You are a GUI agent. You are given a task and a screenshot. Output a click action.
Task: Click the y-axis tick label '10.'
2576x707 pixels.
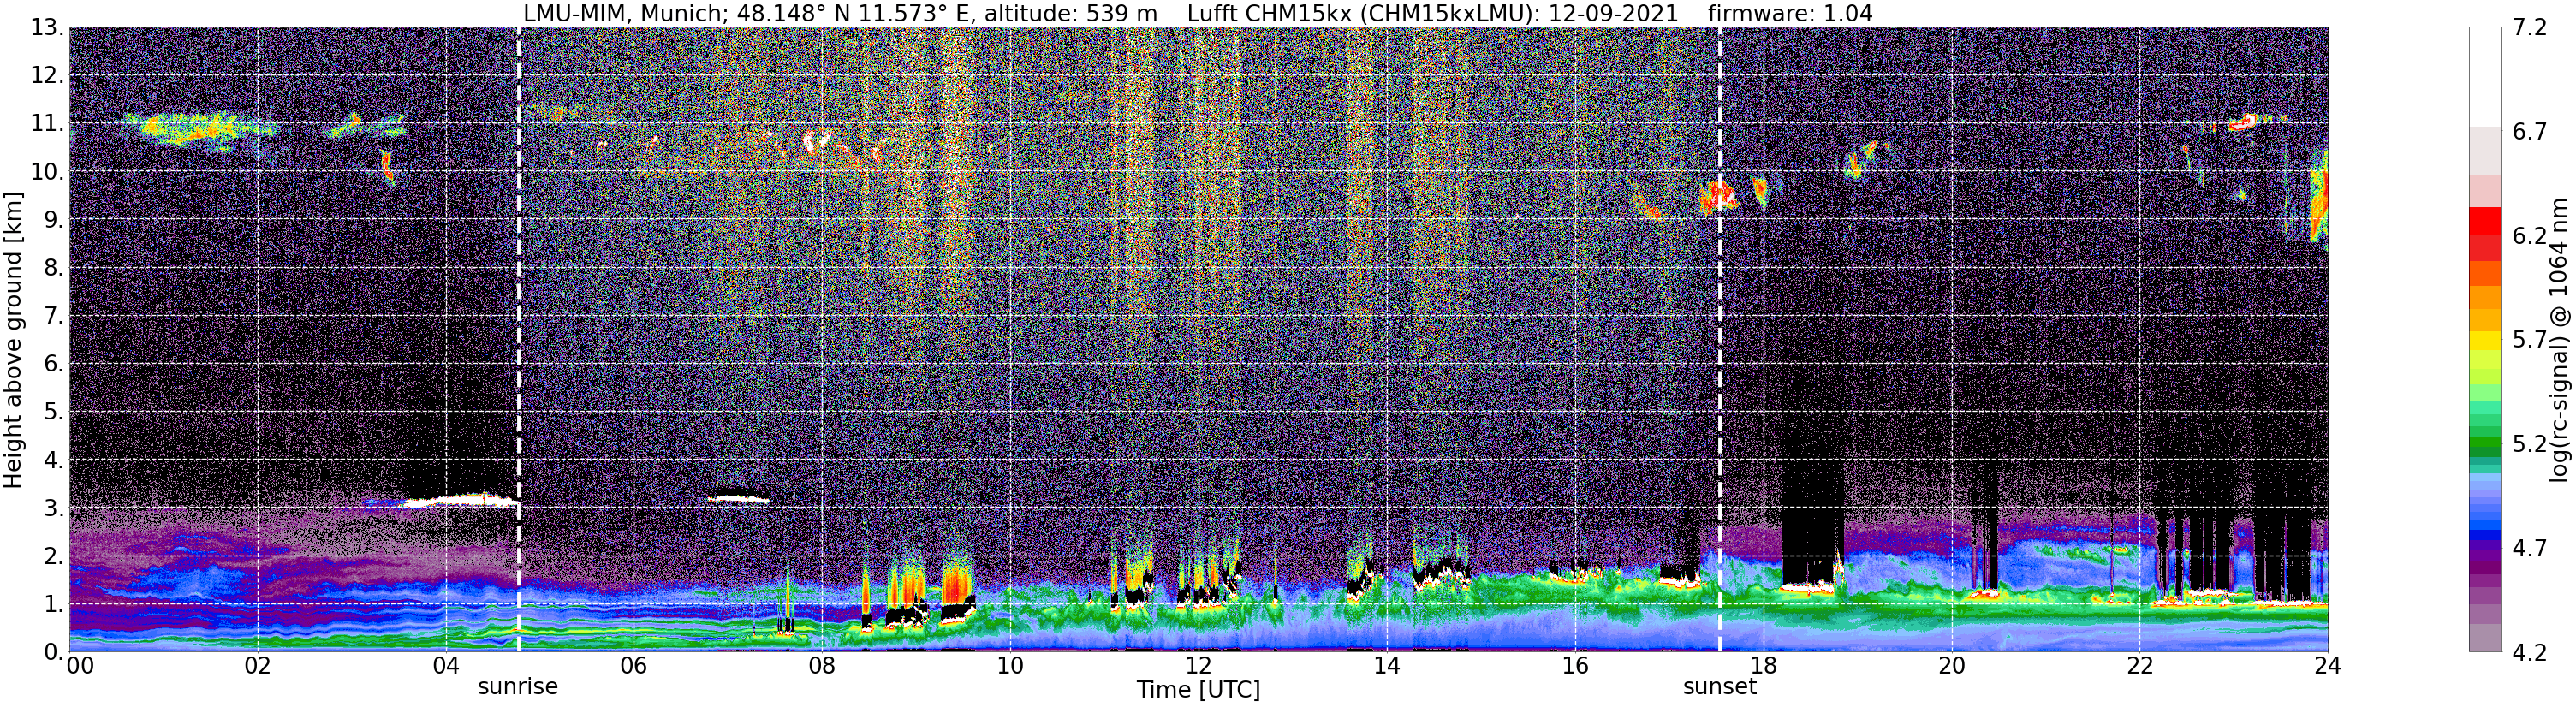(x=46, y=172)
